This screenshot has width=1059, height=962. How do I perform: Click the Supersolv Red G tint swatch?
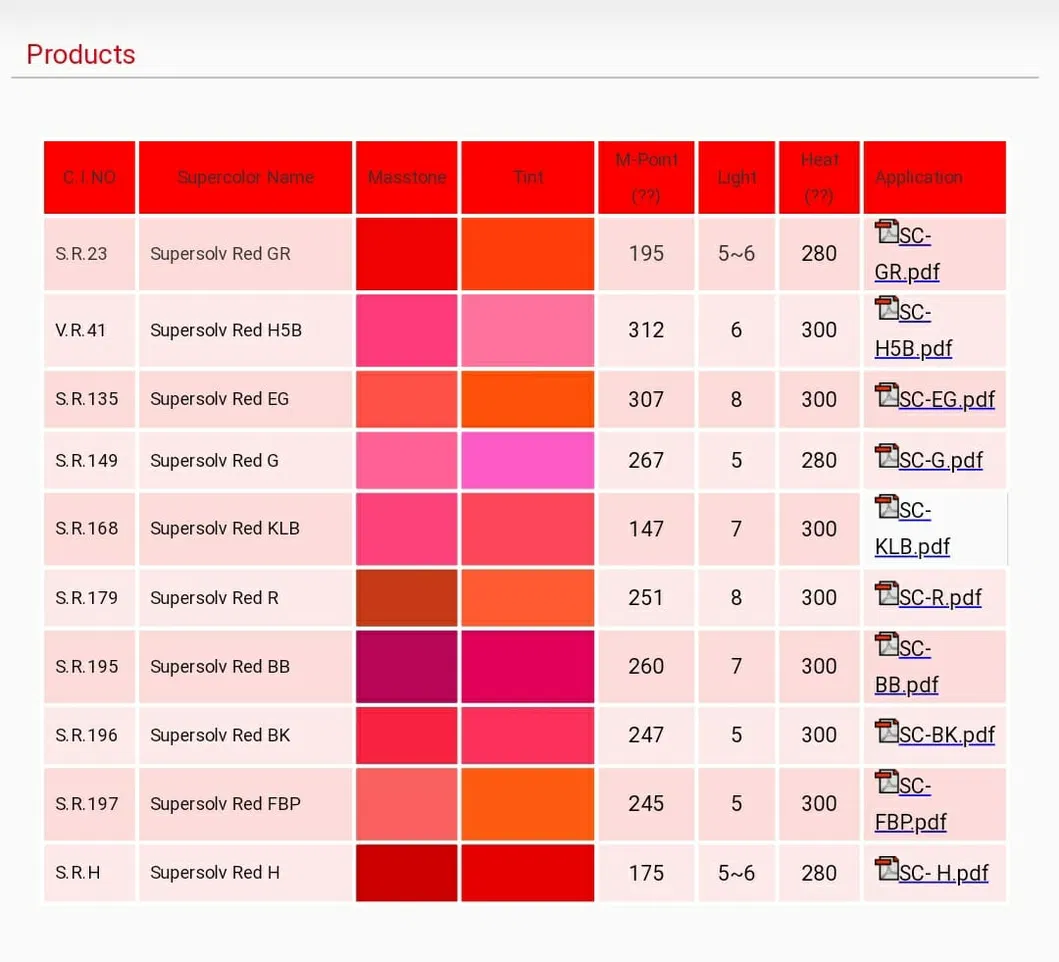528,460
